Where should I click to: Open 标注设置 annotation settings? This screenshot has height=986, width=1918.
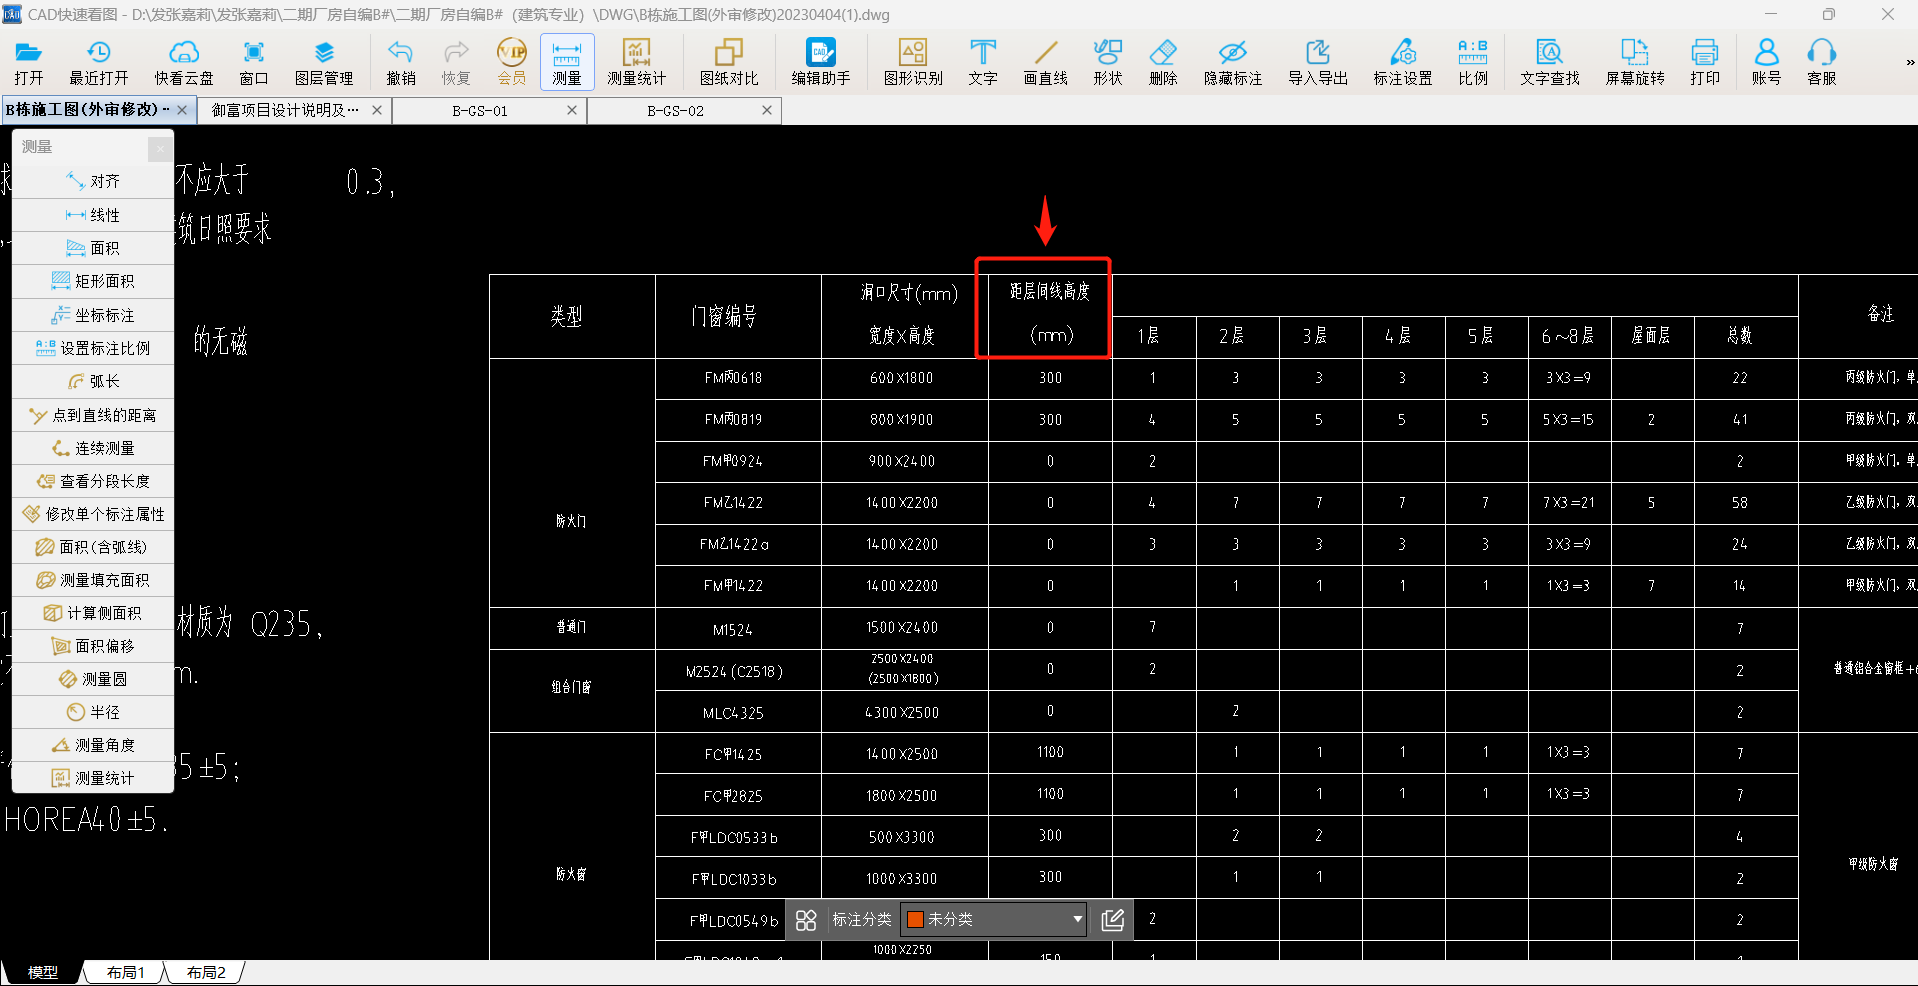1403,62
